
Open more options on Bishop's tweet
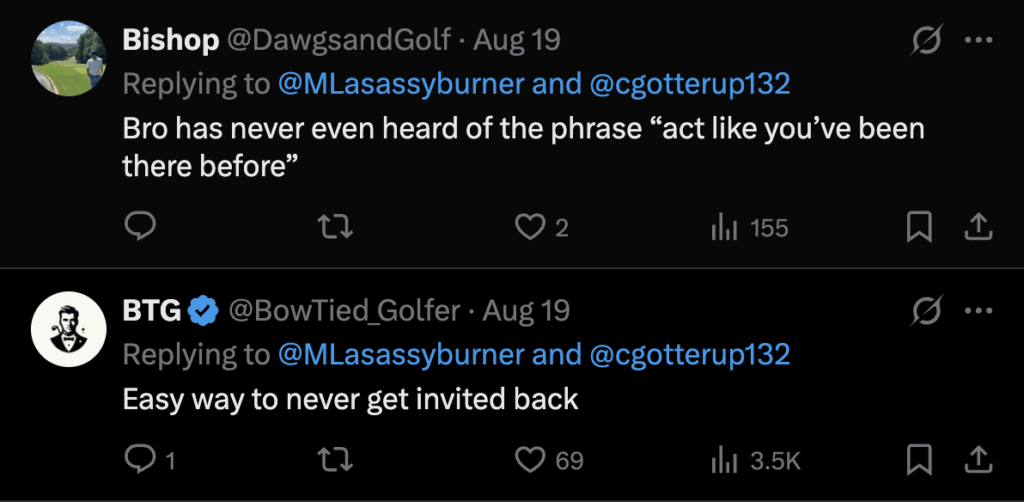click(977, 41)
